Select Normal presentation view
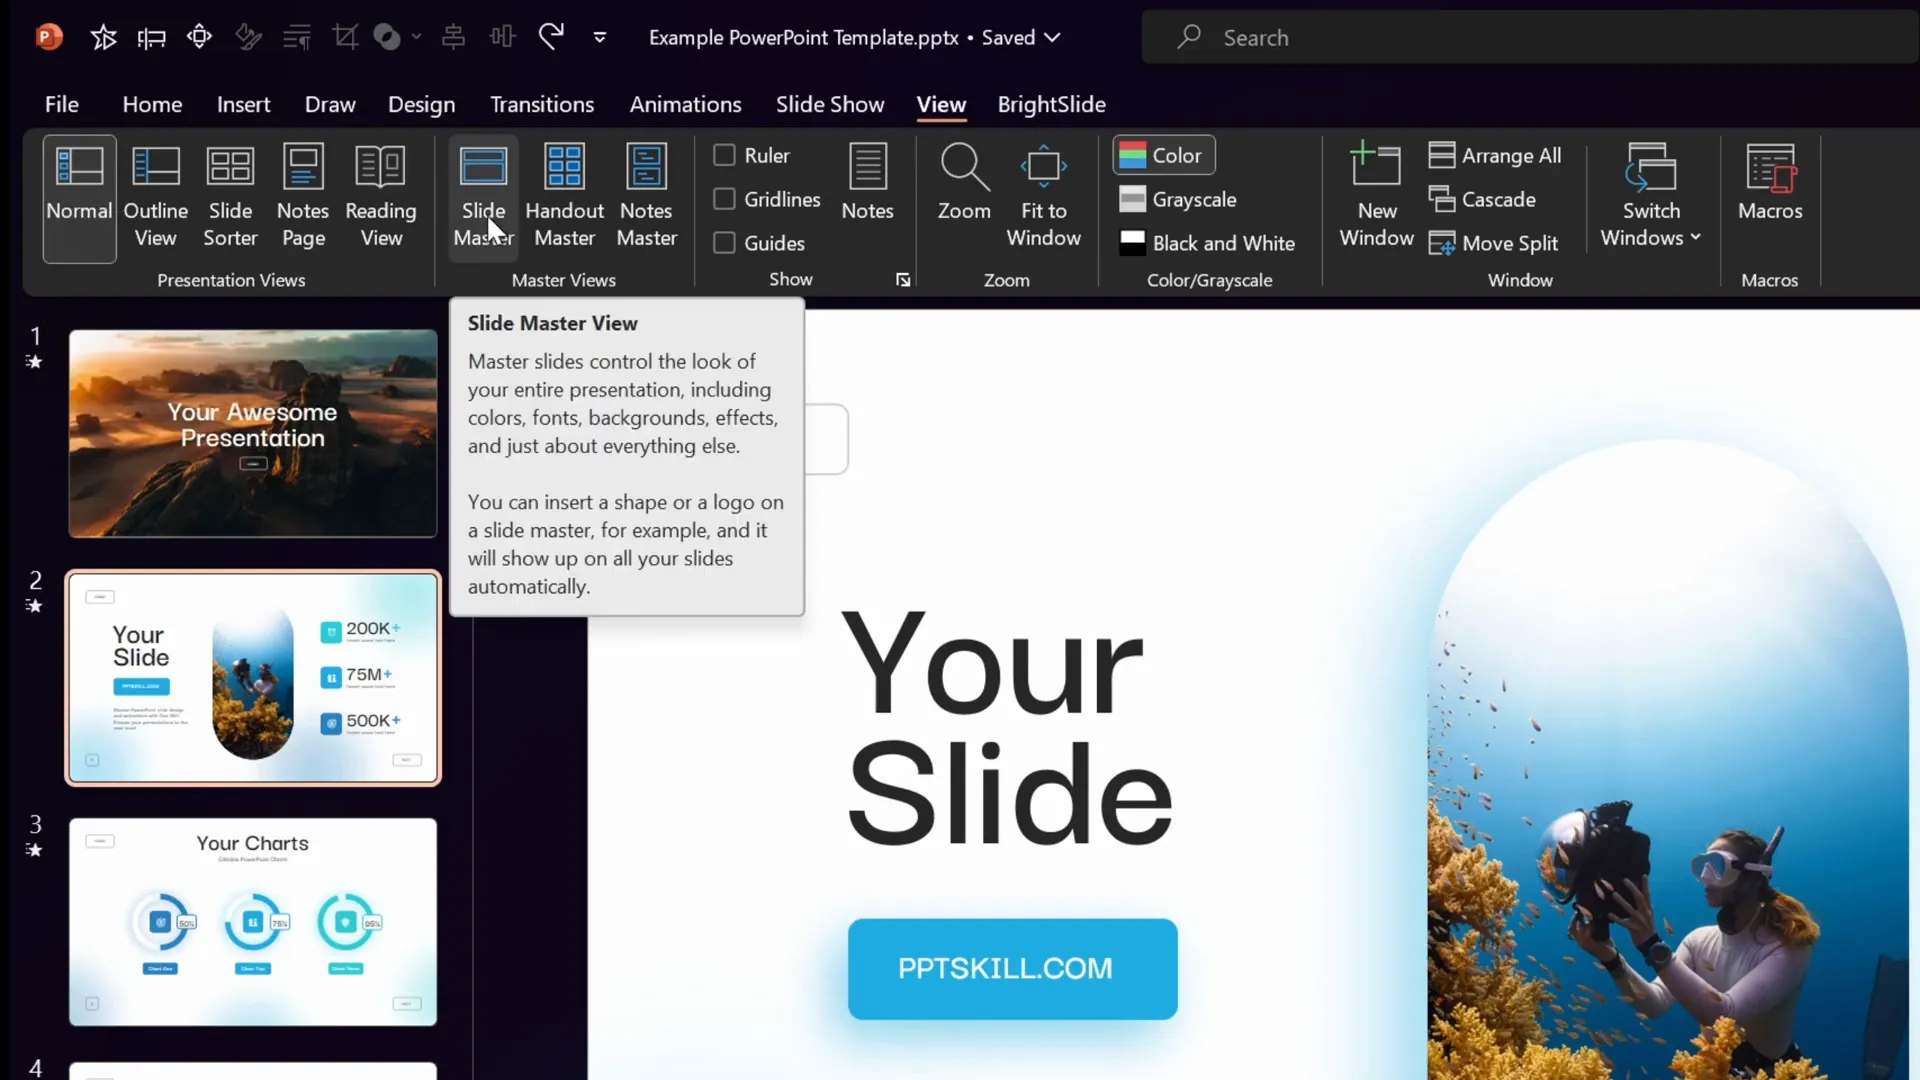 [x=79, y=198]
